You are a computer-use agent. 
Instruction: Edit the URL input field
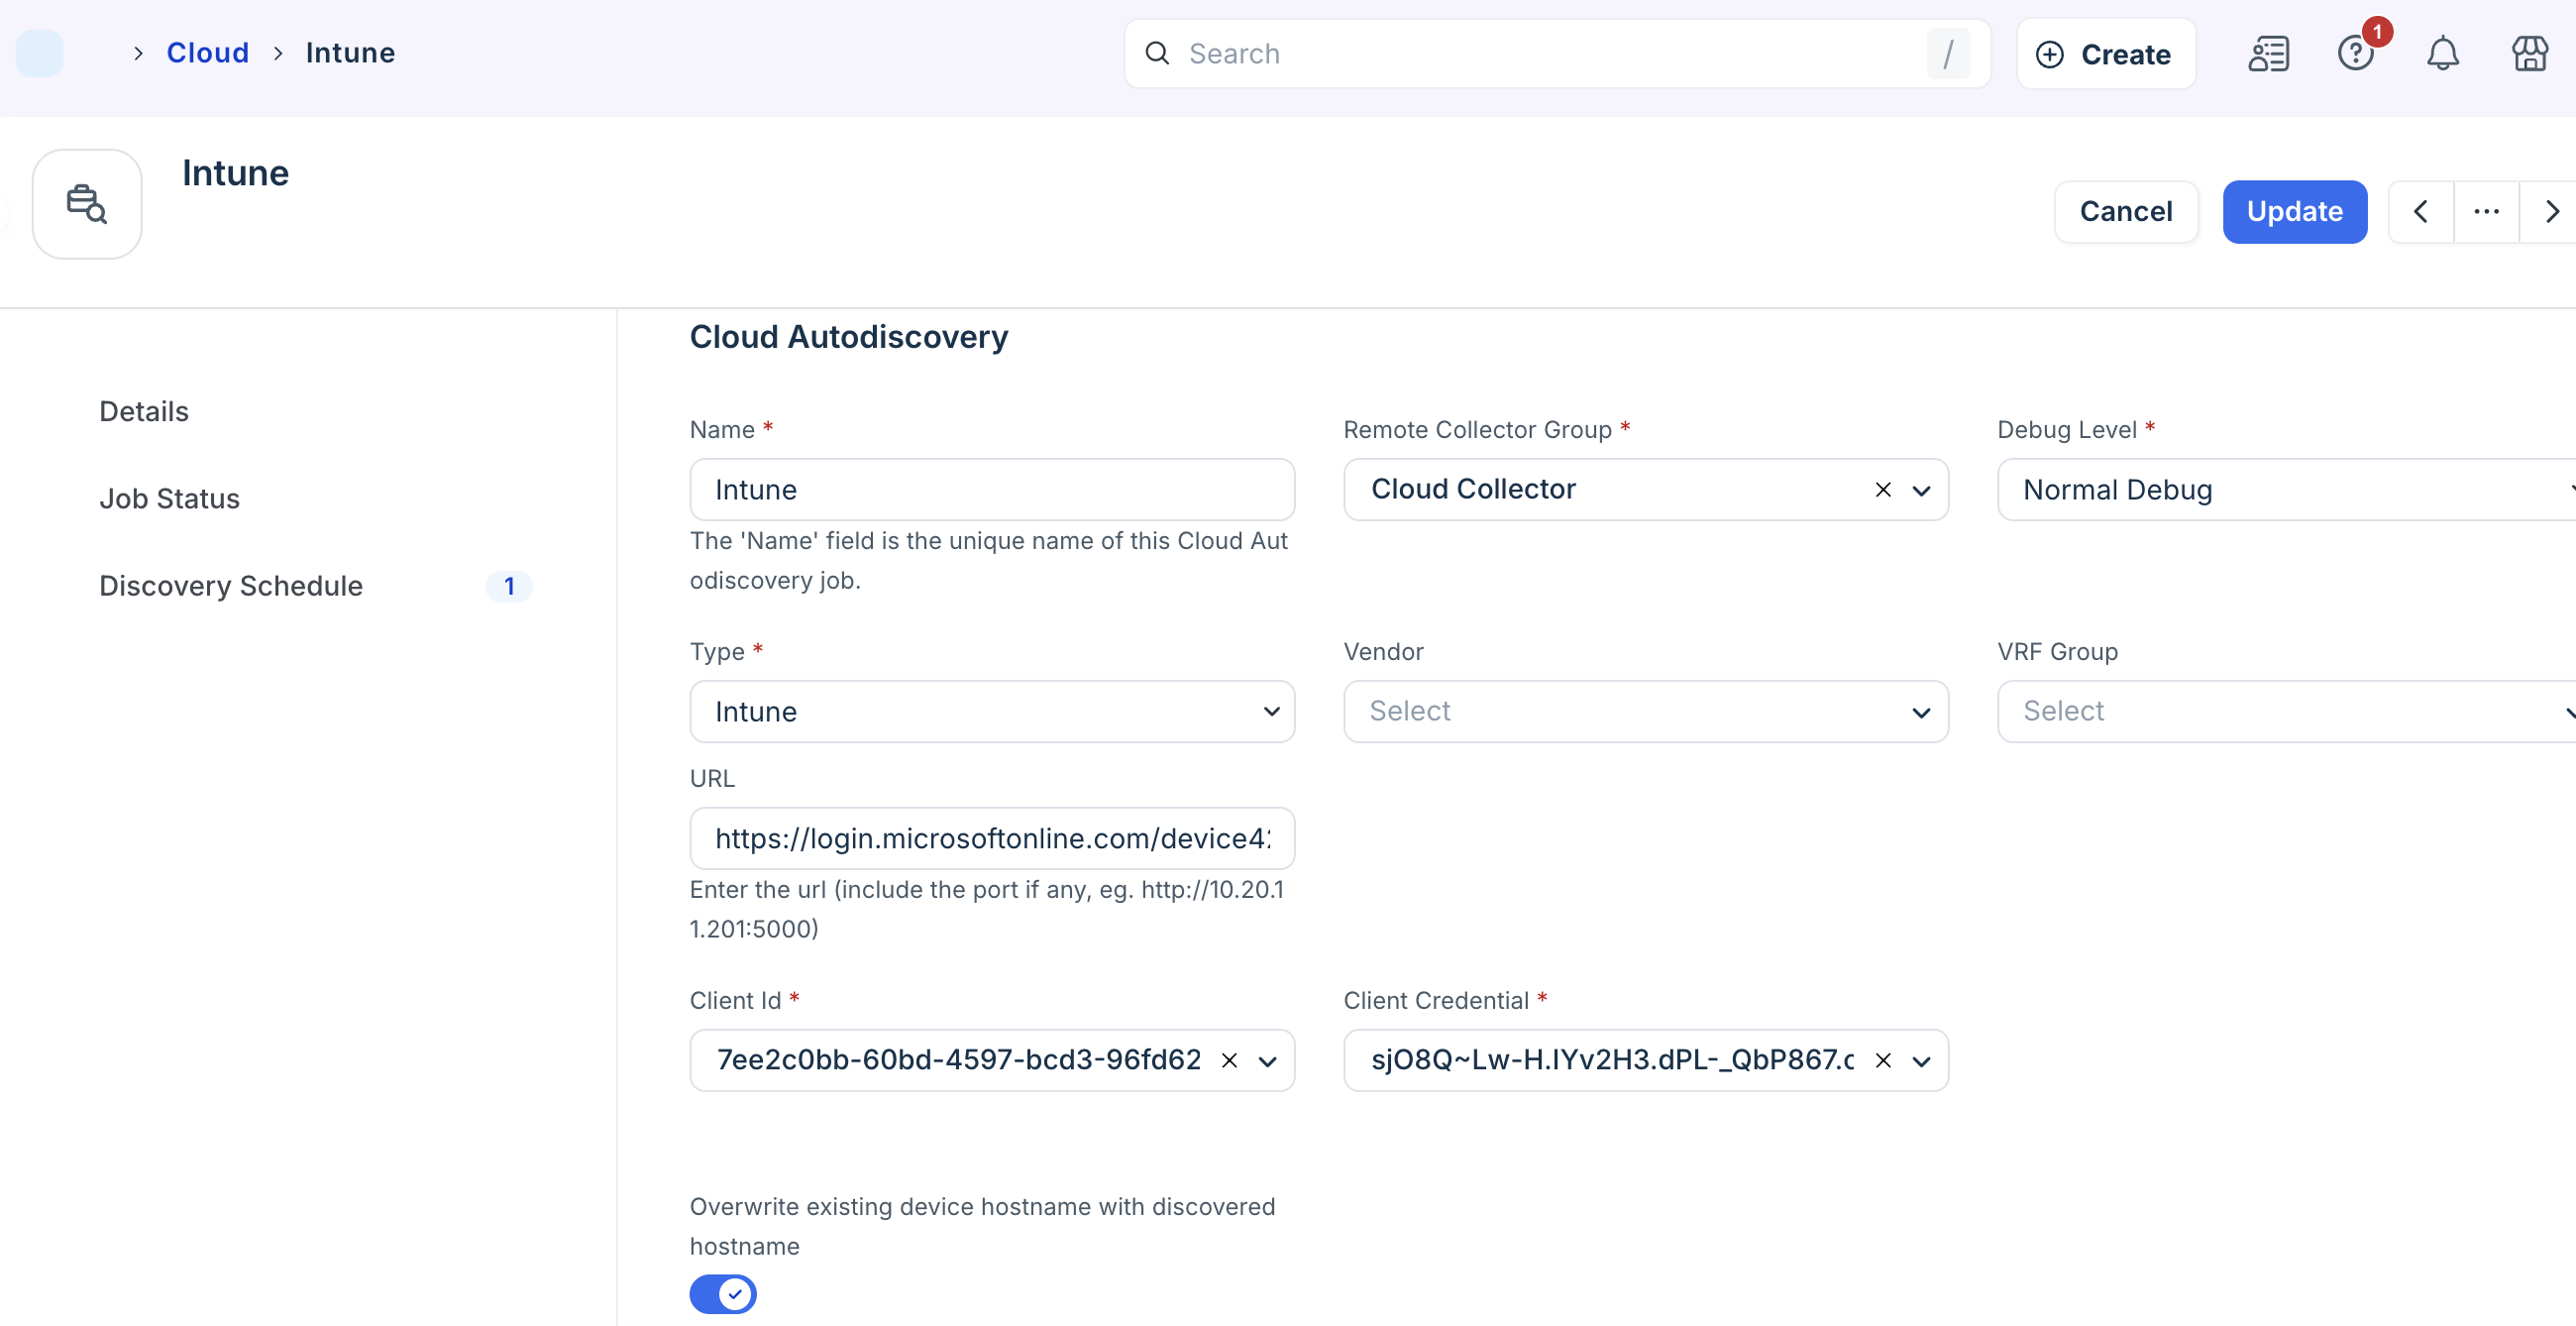[992, 839]
